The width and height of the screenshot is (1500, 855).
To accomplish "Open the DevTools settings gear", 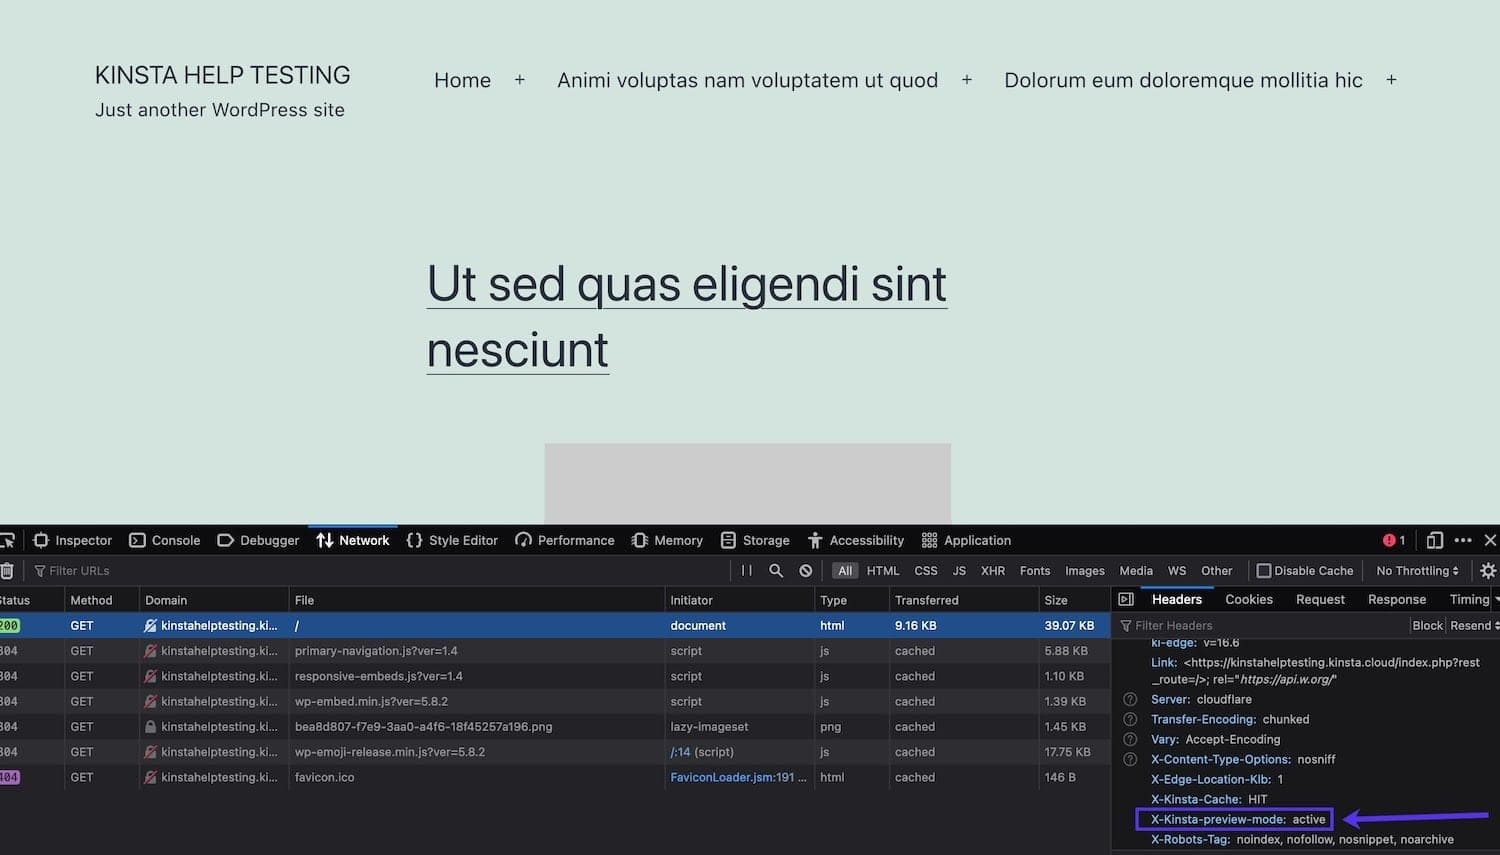I will 1489,570.
